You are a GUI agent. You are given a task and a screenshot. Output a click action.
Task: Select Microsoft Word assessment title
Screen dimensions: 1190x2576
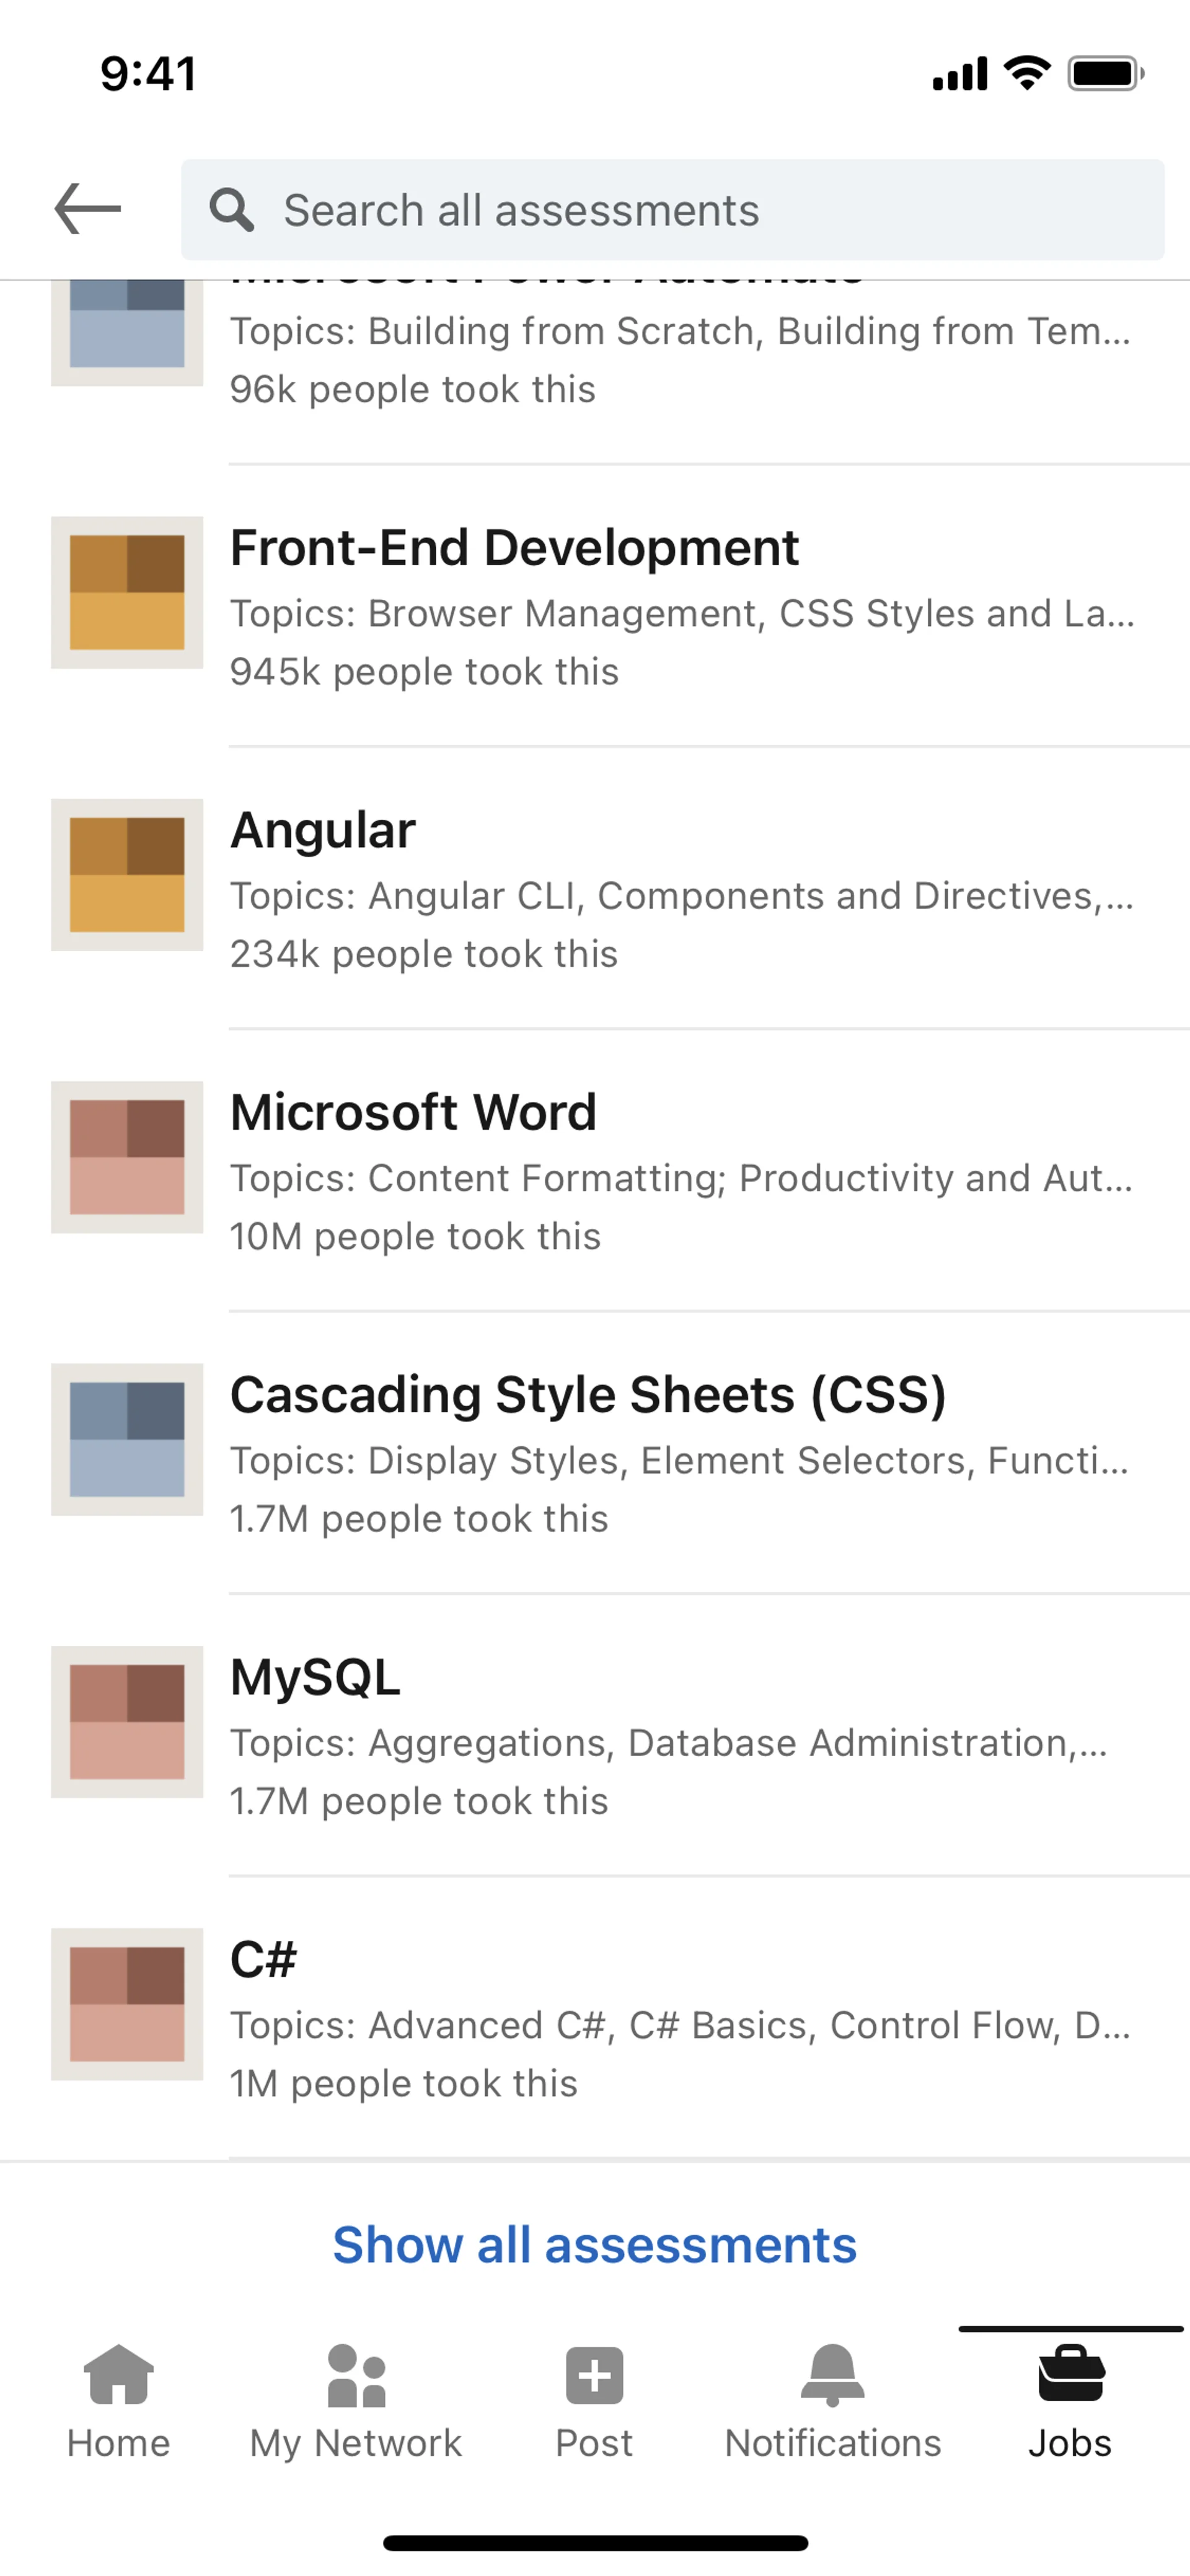[413, 1112]
